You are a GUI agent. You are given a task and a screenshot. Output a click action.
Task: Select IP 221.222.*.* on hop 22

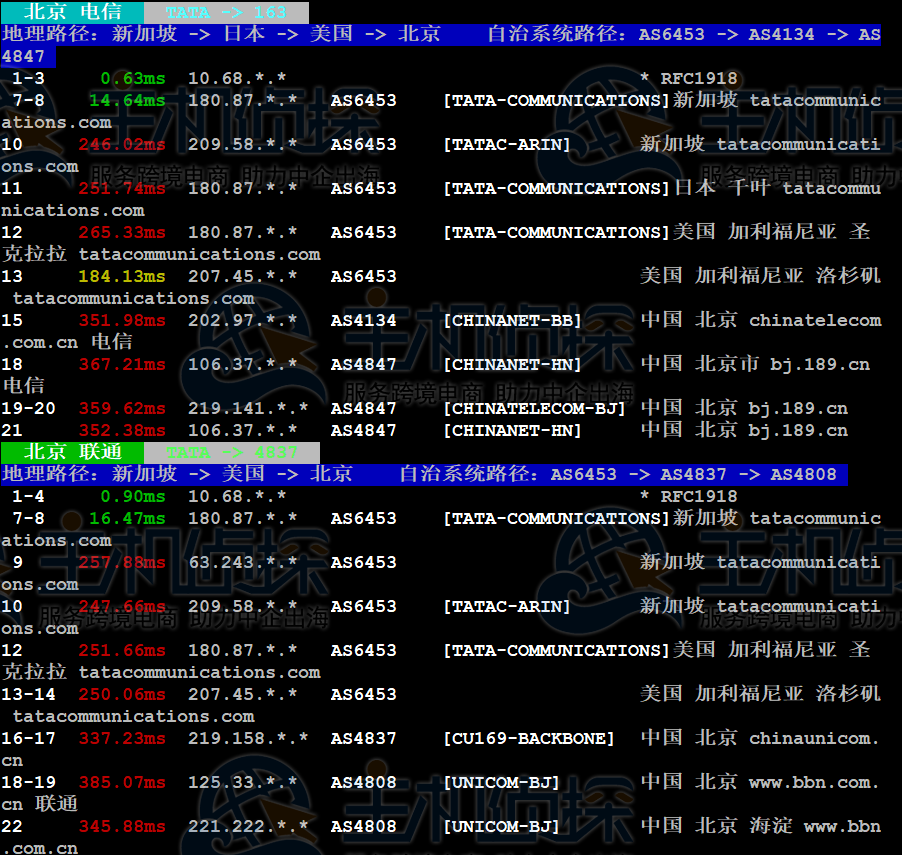[x=248, y=826]
